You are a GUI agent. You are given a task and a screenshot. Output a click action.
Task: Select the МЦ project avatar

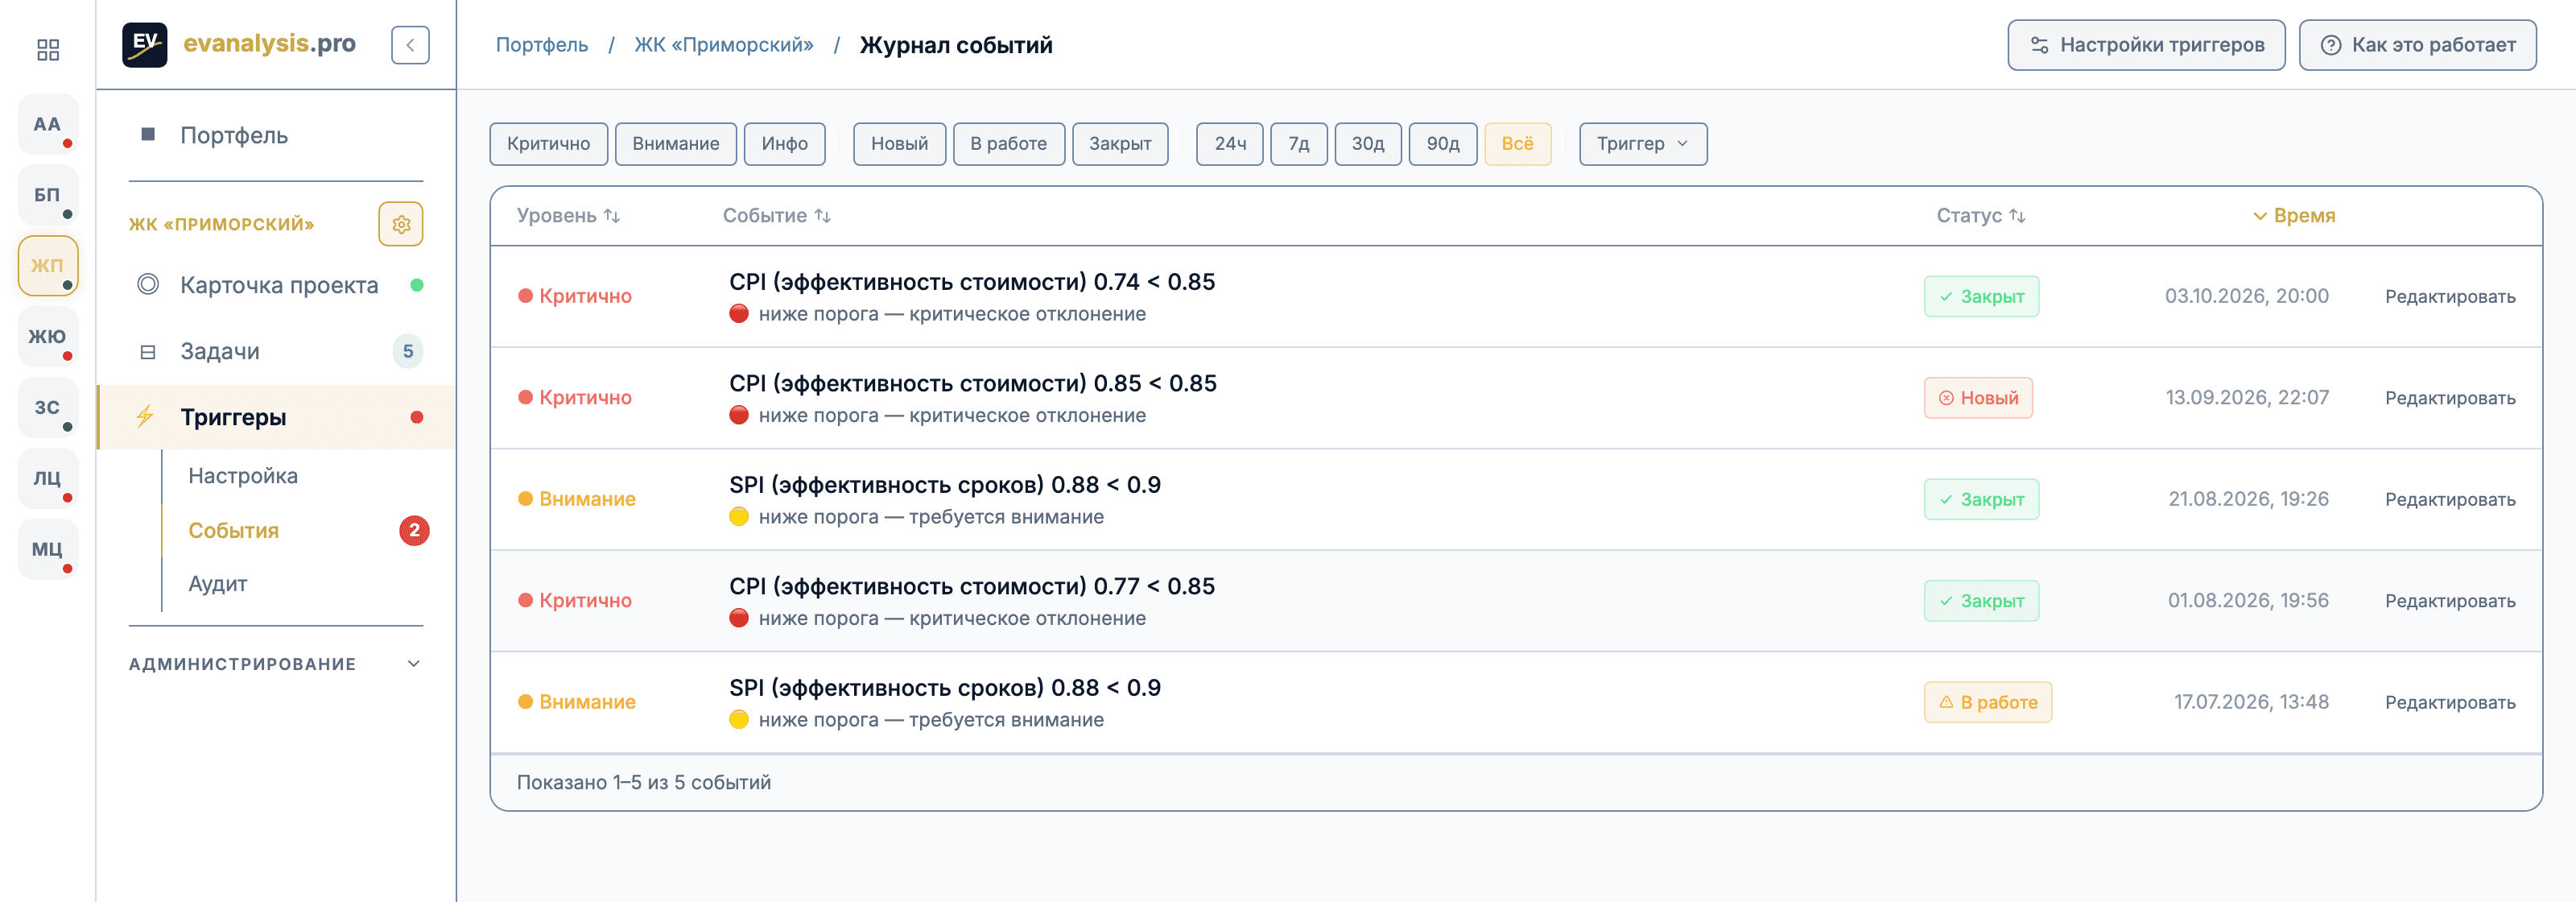(48, 548)
